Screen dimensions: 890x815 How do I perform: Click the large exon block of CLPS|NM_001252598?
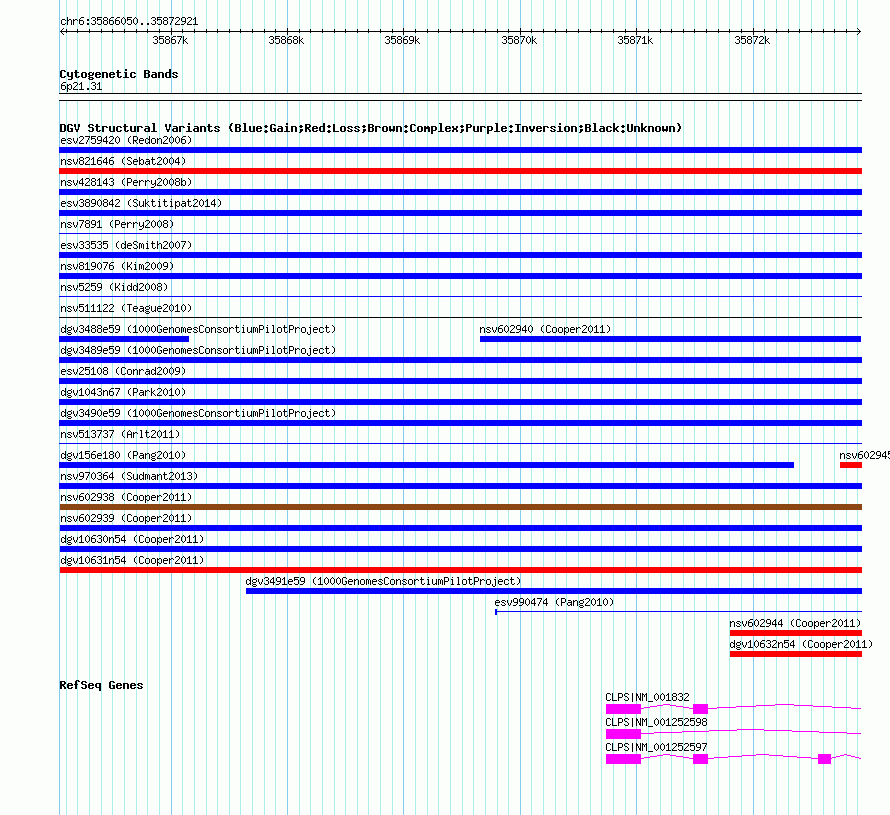click(623, 734)
